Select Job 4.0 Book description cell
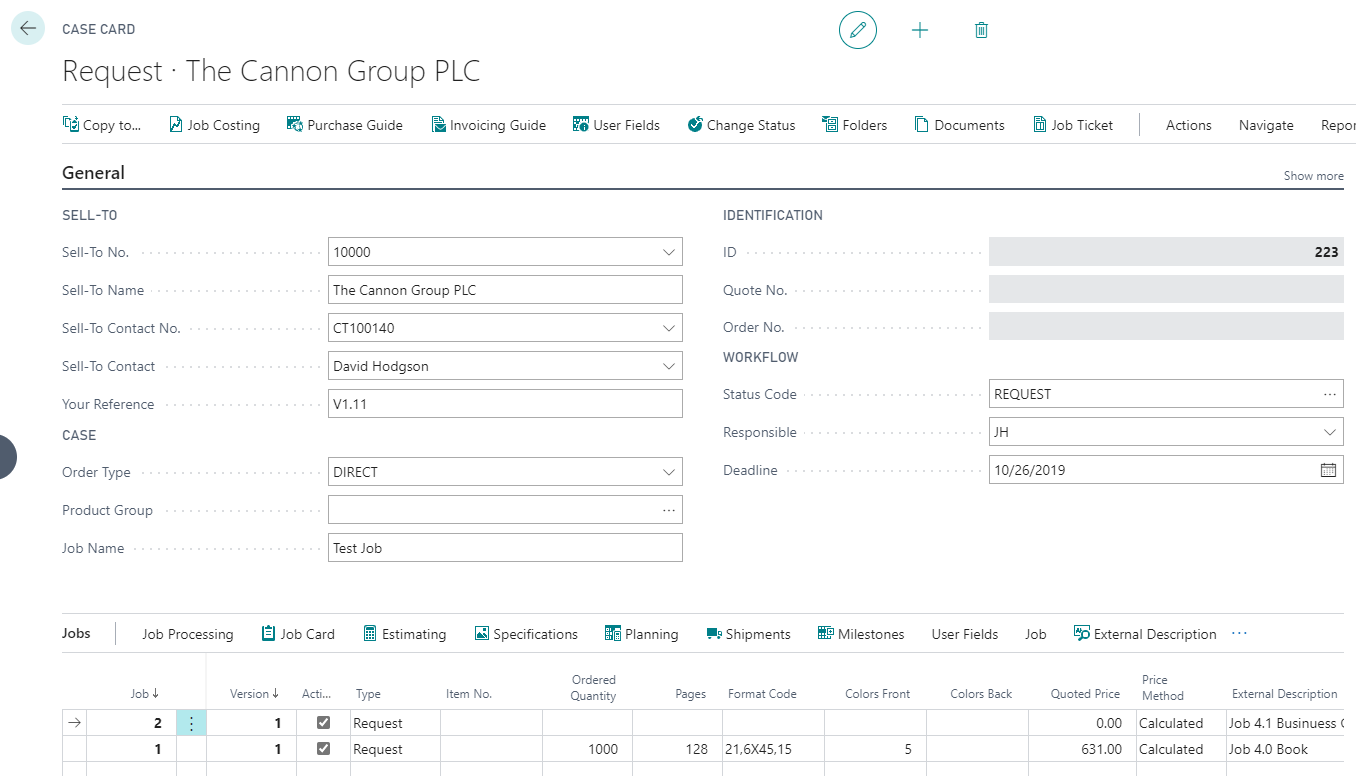Screen dimensions: 1356x776 (1285, 749)
